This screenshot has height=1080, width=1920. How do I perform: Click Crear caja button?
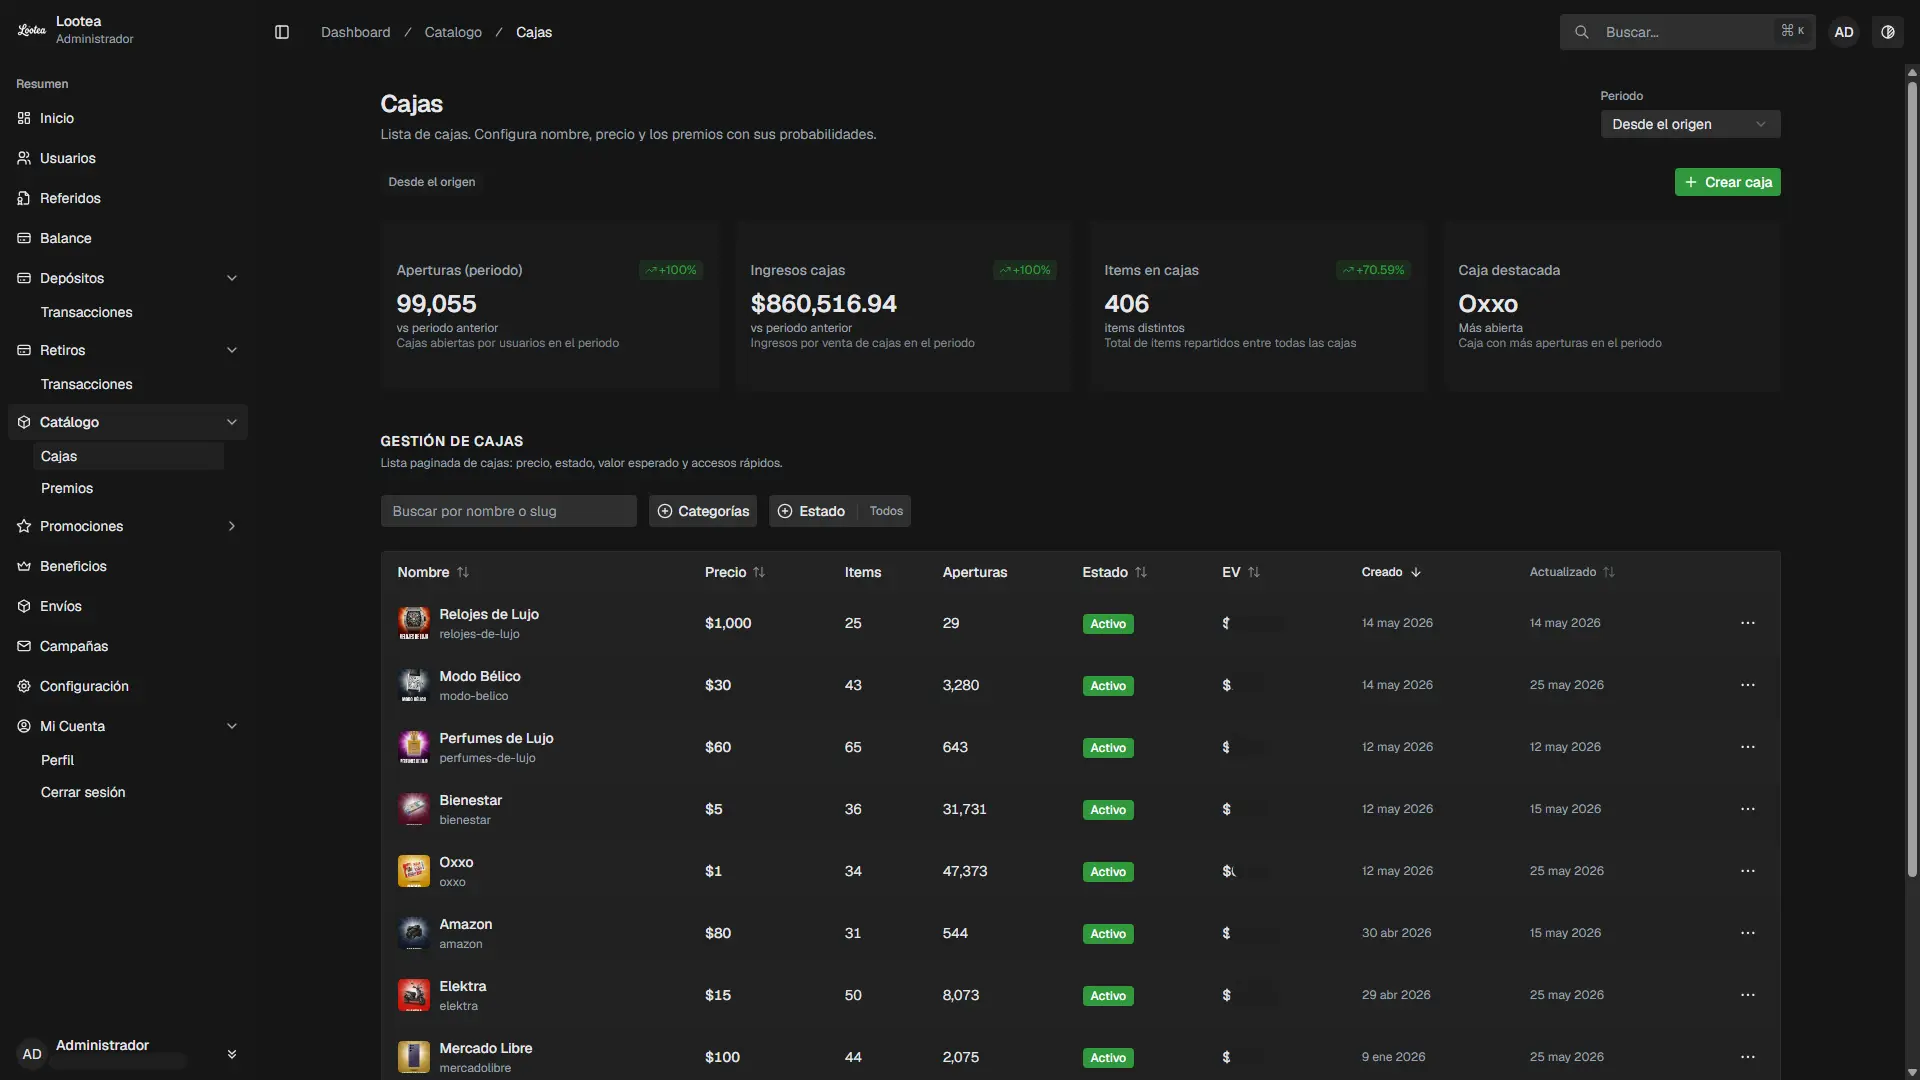(x=1727, y=182)
